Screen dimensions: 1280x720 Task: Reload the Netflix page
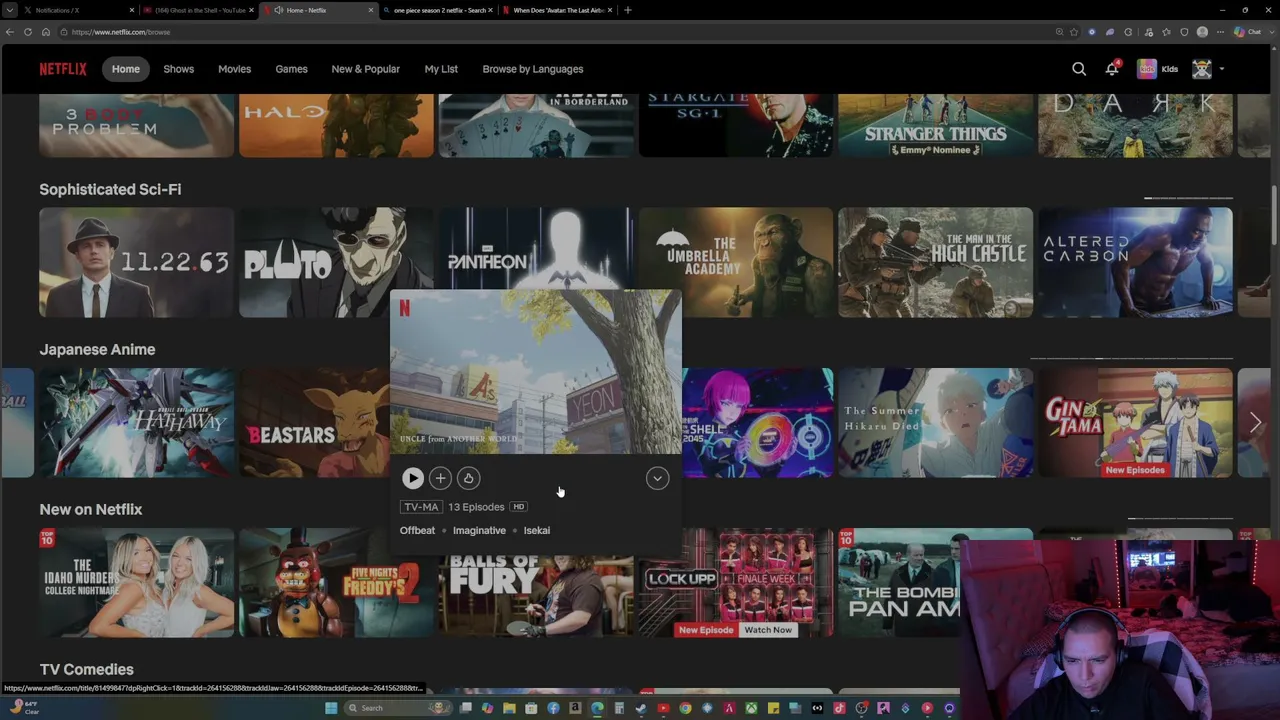tap(28, 32)
